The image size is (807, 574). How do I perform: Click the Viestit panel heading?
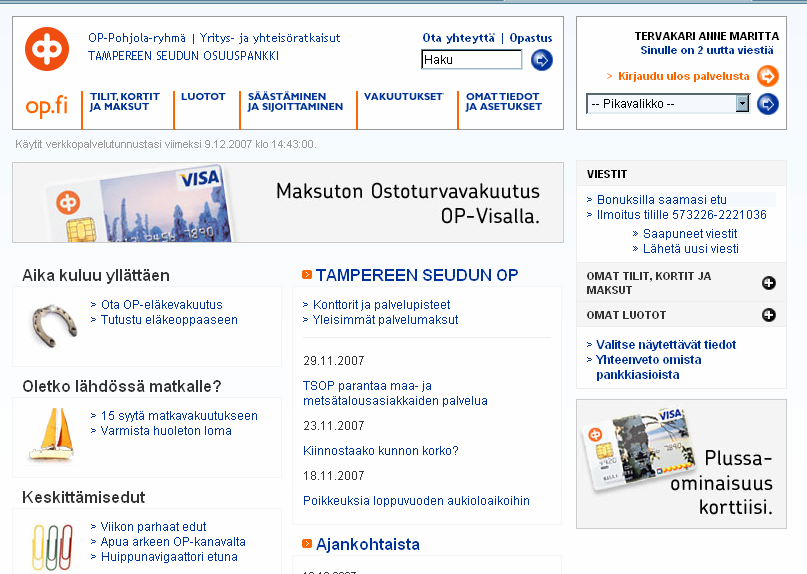pos(607,174)
